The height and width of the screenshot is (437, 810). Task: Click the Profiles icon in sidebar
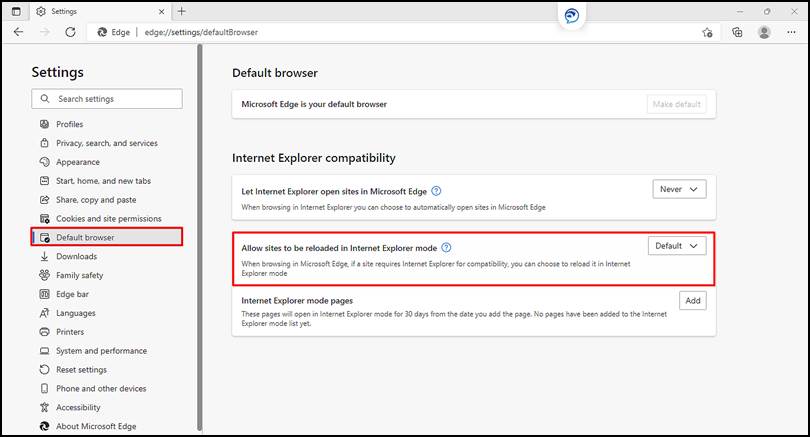click(x=44, y=124)
